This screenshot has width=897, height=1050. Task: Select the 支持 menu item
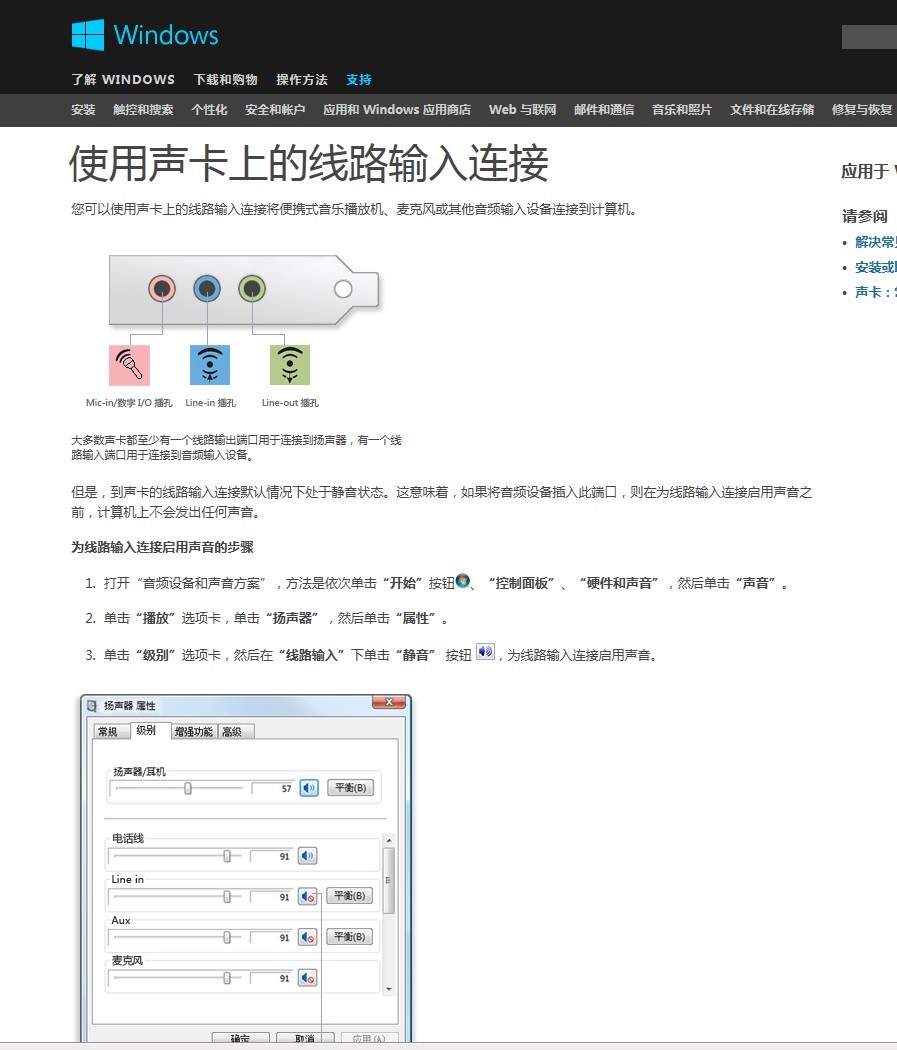359,80
